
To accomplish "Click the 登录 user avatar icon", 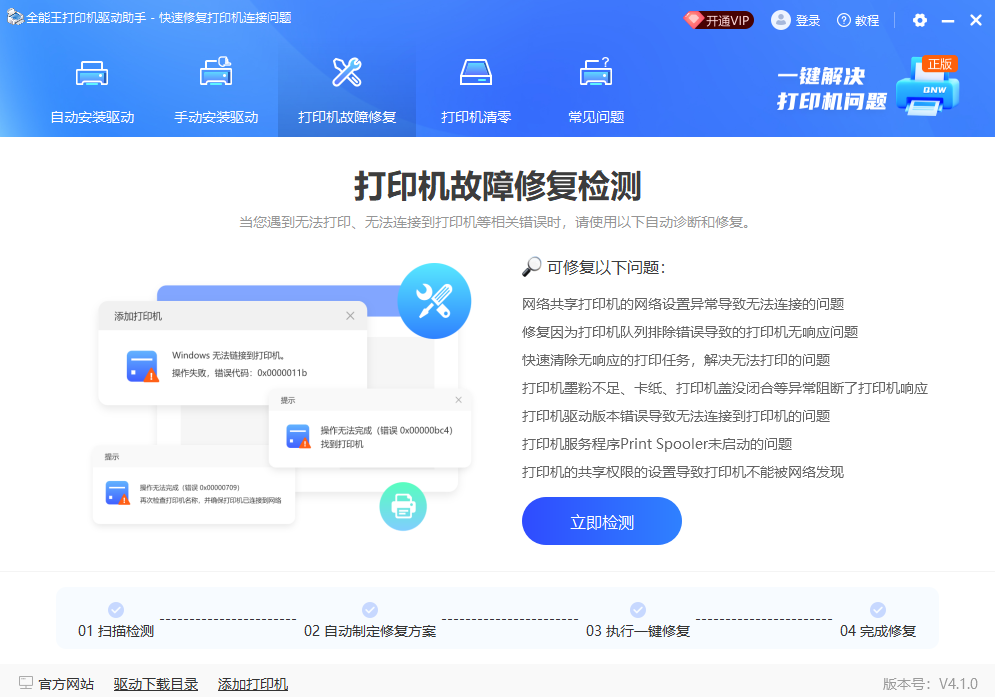I will (x=781, y=20).
